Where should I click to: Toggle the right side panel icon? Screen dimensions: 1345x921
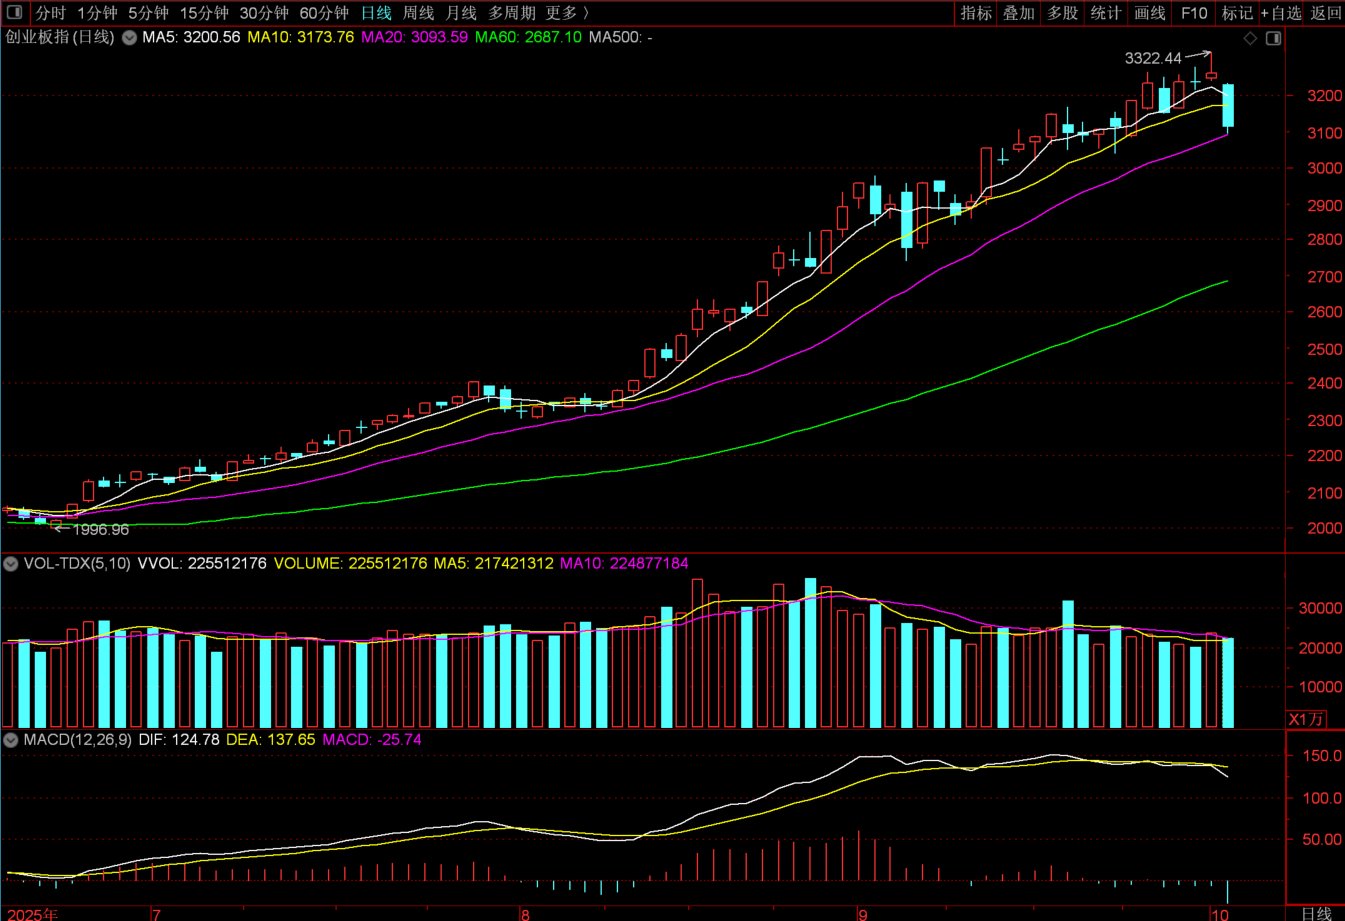point(1273,38)
